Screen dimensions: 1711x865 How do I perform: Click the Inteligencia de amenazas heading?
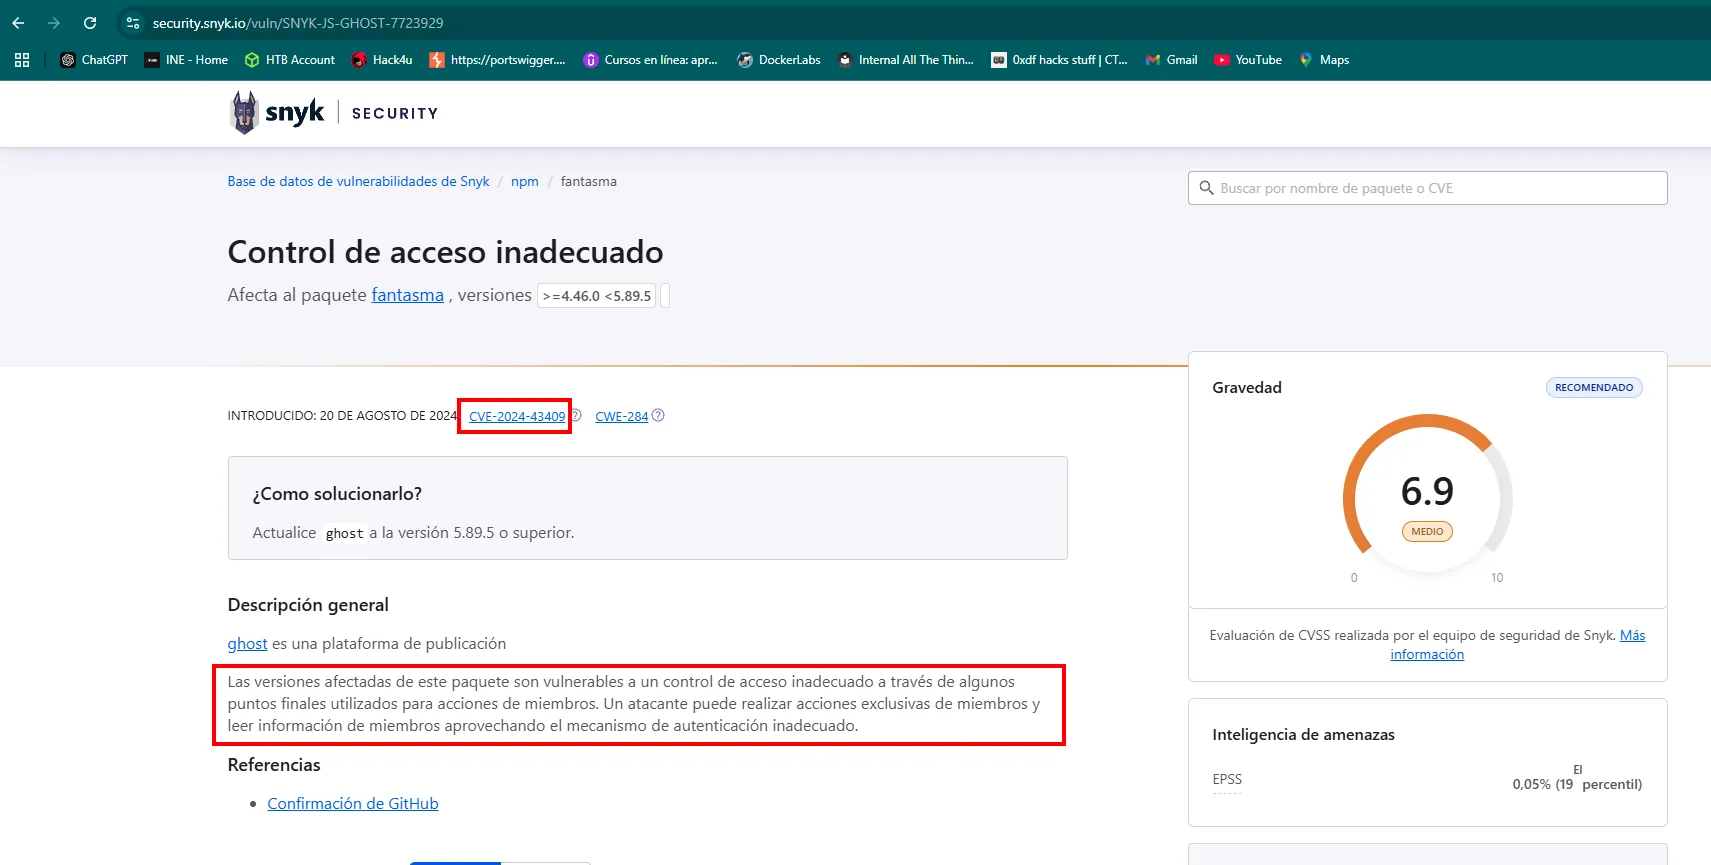point(1303,734)
